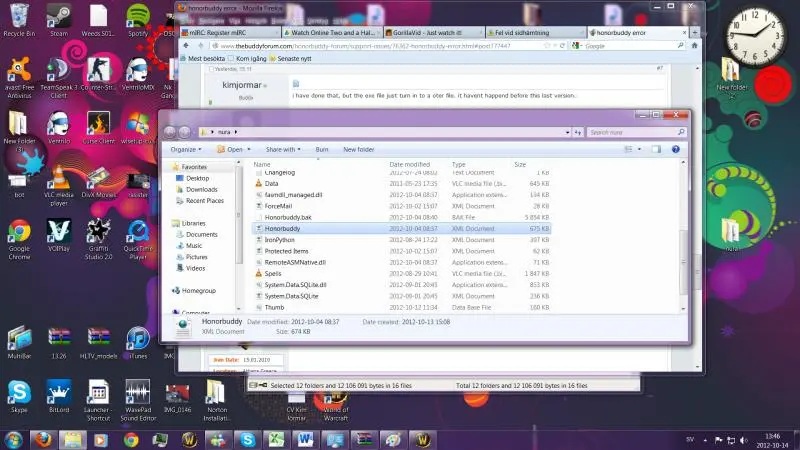This screenshot has width=800, height=450.
Task: Open Kom igång bookmark
Action: 247,59
